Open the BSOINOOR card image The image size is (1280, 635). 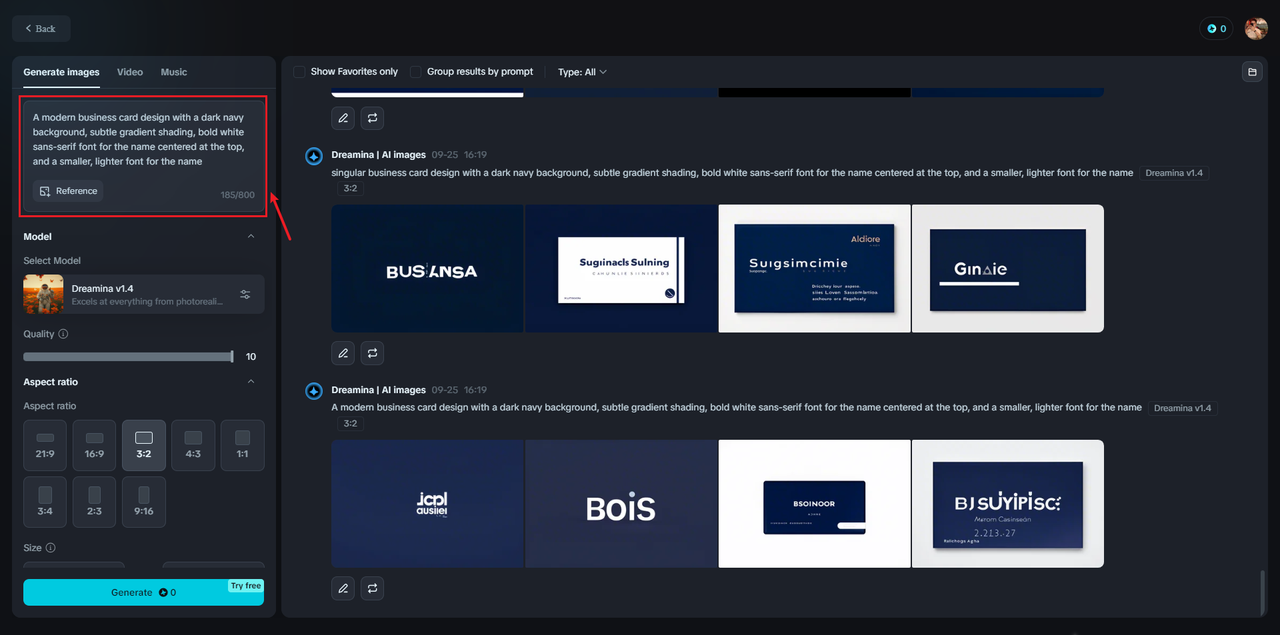(814, 504)
